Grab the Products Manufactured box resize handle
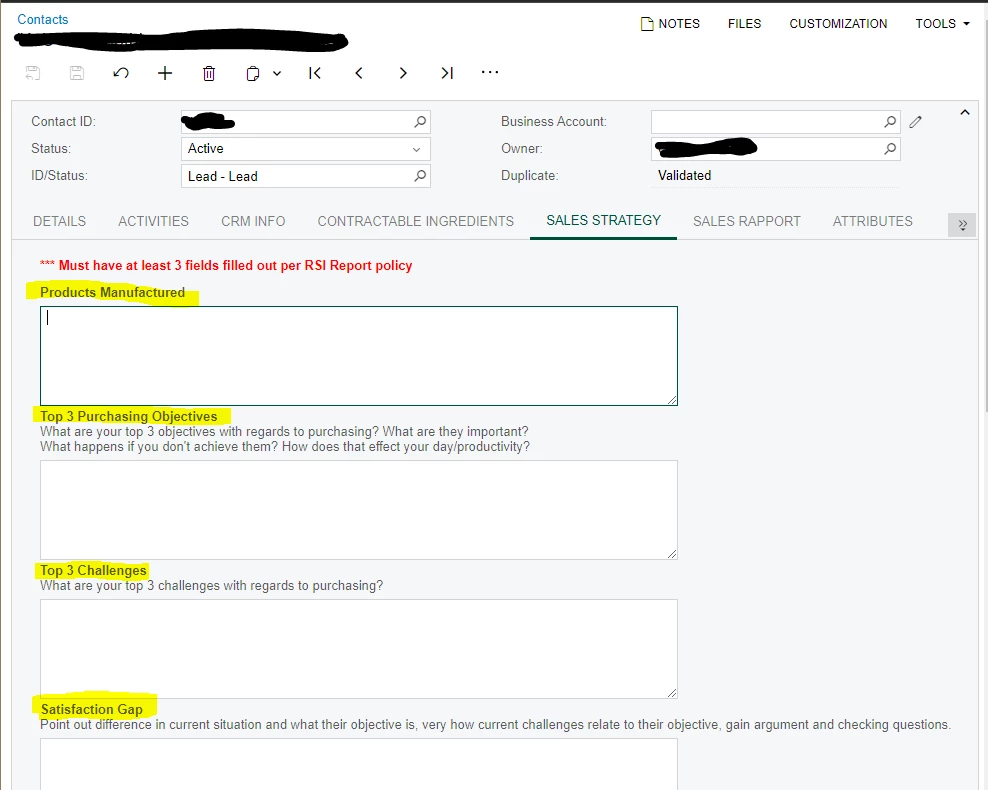 [x=672, y=400]
